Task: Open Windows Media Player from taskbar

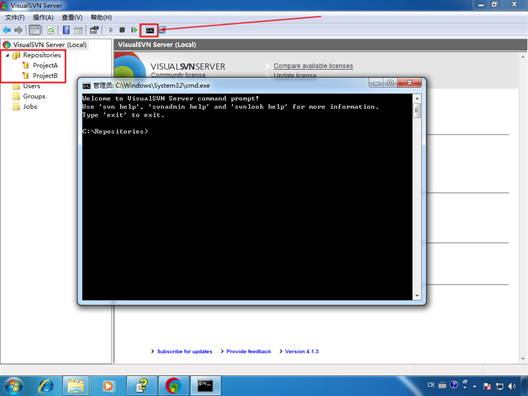Action: point(108,386)
